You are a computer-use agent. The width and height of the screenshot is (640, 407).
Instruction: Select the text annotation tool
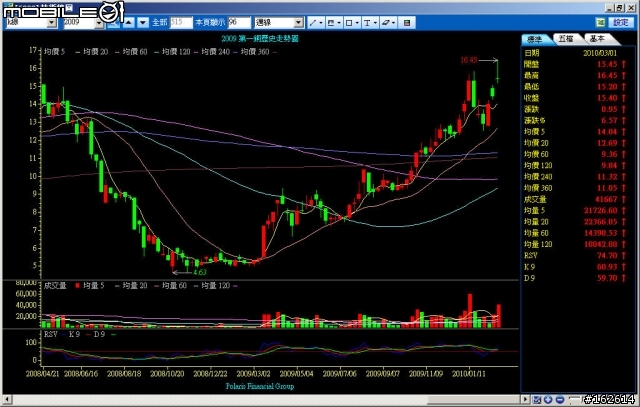pos(367,23)
